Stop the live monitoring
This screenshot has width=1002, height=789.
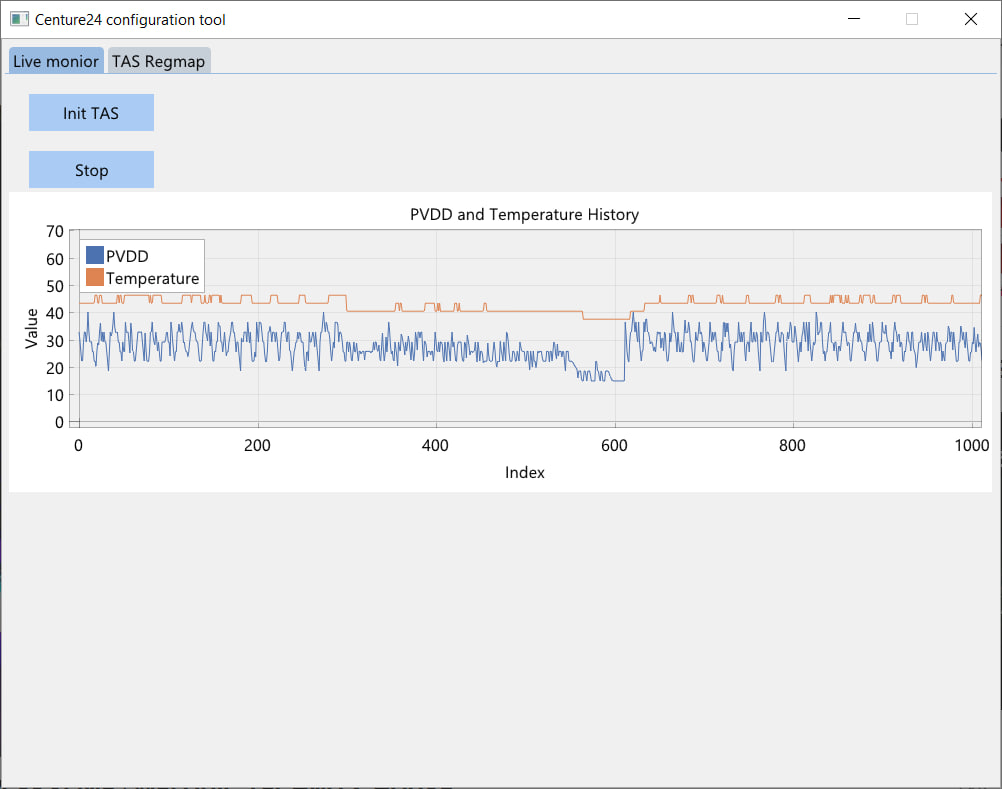click(x=91, y=170)
